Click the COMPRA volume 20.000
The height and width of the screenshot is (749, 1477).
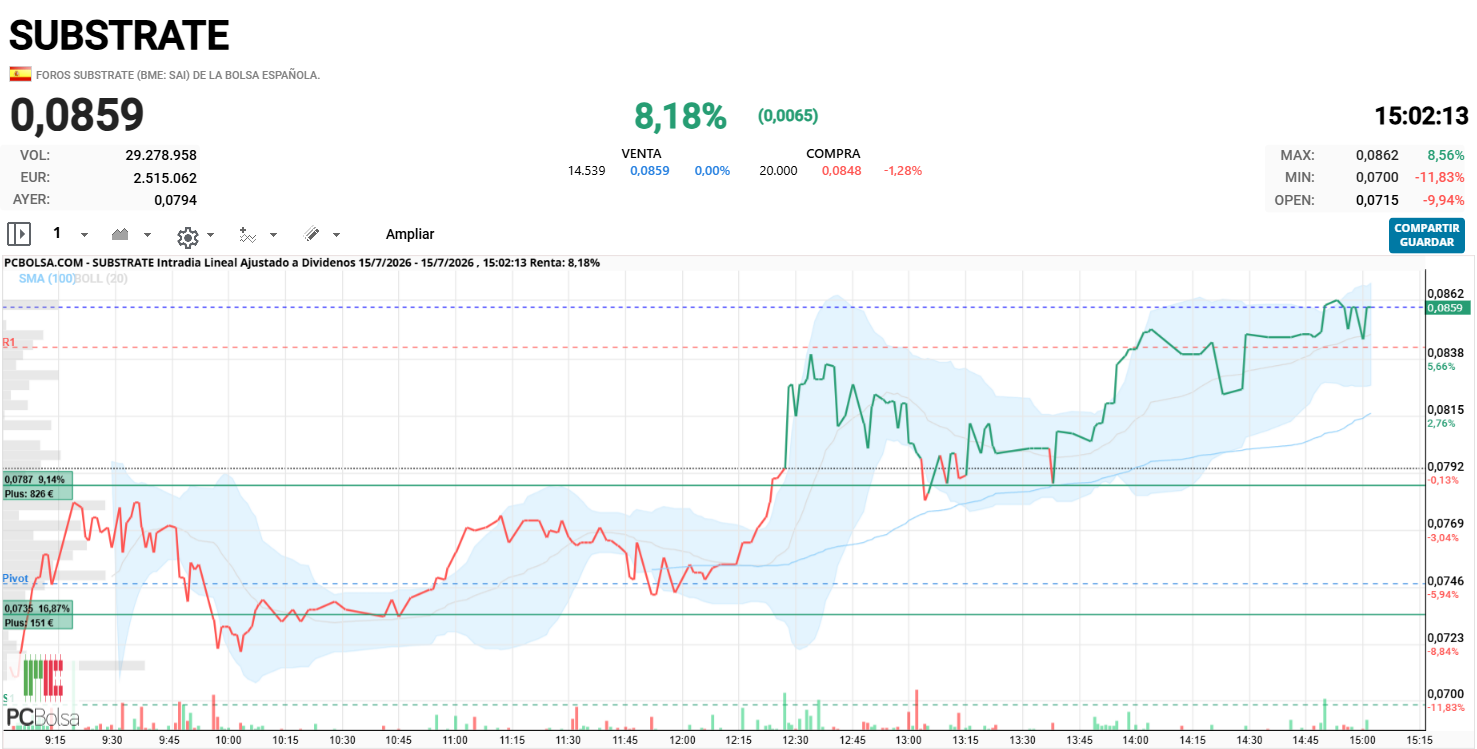pyautogui.click(x=778, y=171)
